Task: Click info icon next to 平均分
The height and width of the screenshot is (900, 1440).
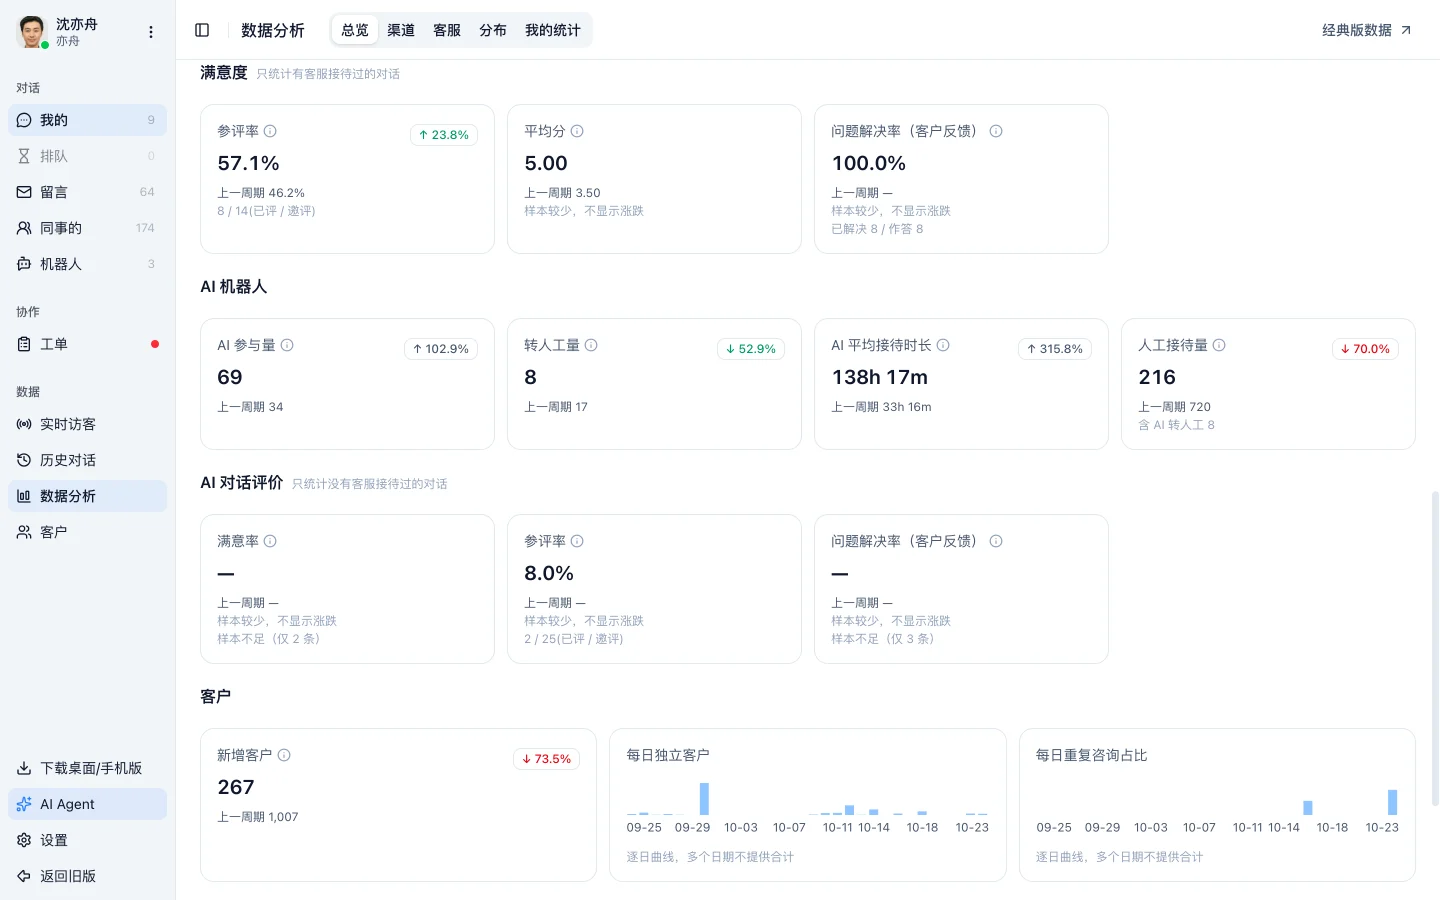Action: pyautogui.click(x=577, y=131)
